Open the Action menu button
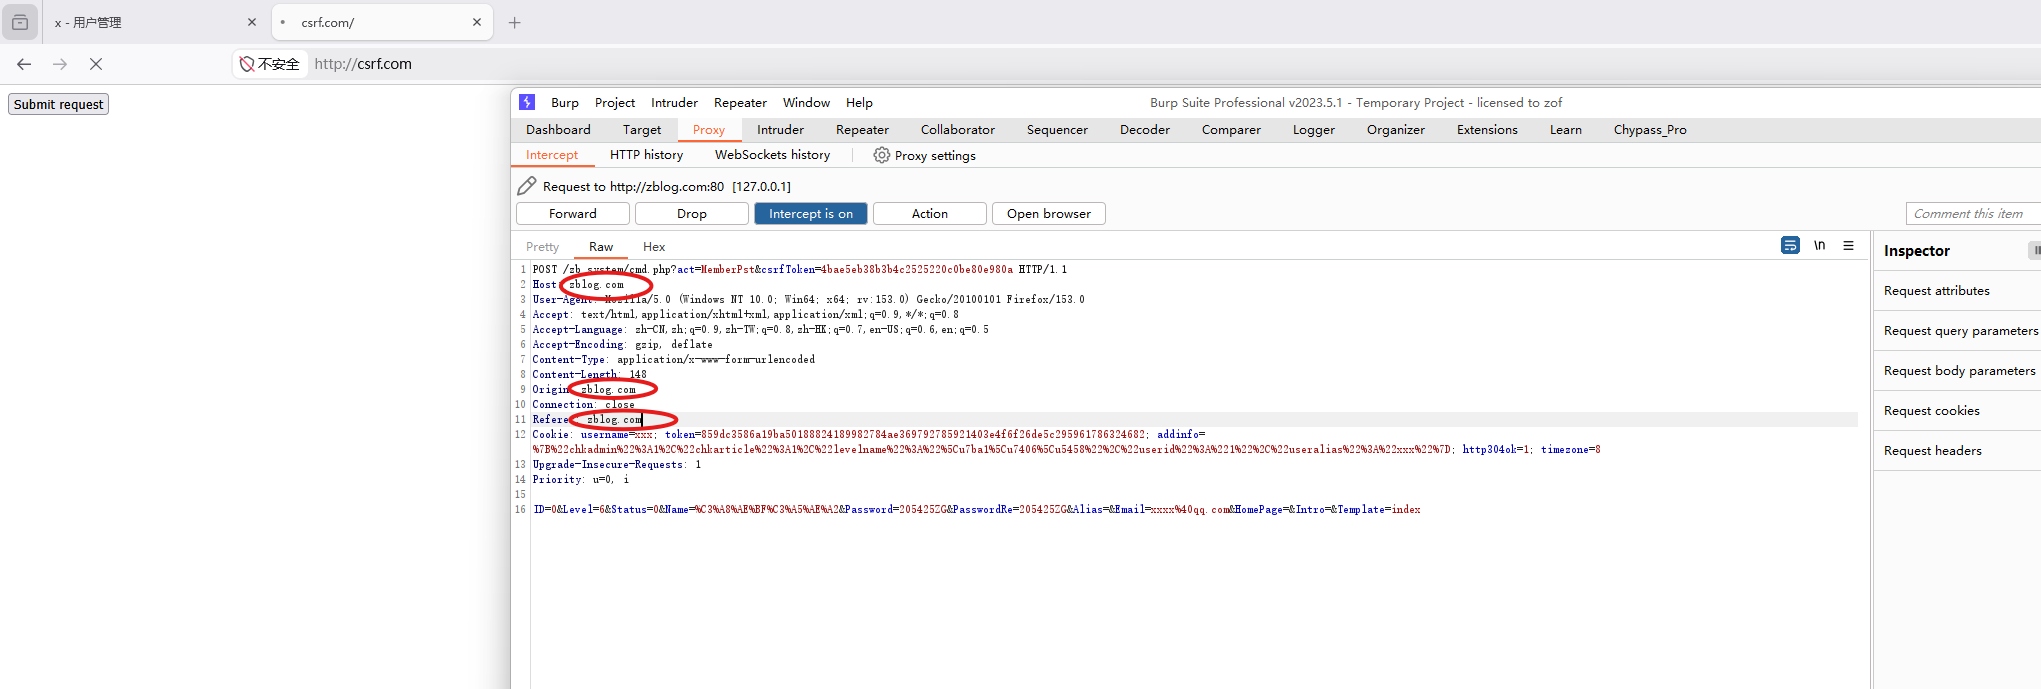The height and width of the screenshot is (689, 2041). coord(930,214)
